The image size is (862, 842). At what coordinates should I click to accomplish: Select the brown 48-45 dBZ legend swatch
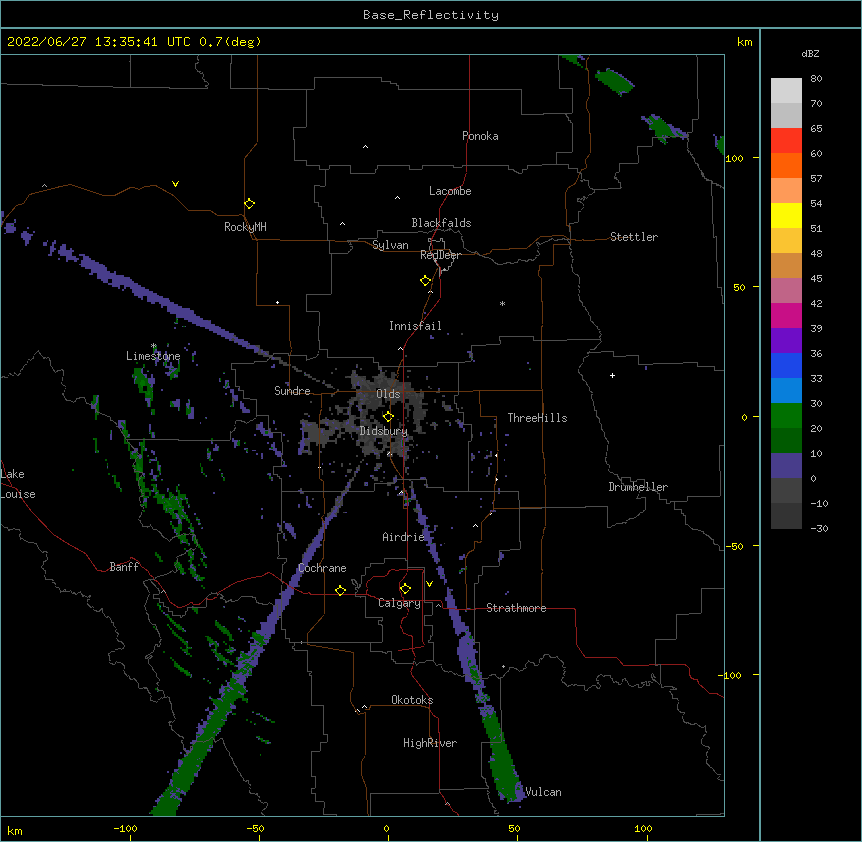(786, 265)
